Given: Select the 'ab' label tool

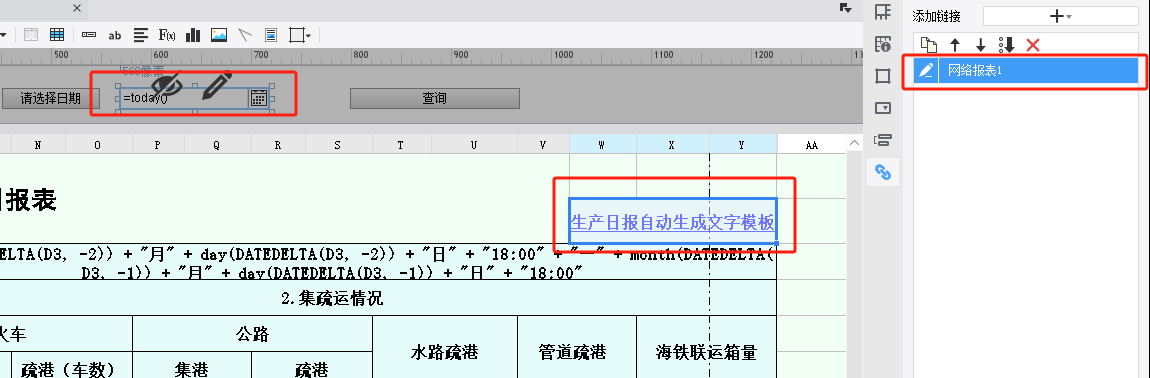Looking at the screenshot, I should pos(114,34).
